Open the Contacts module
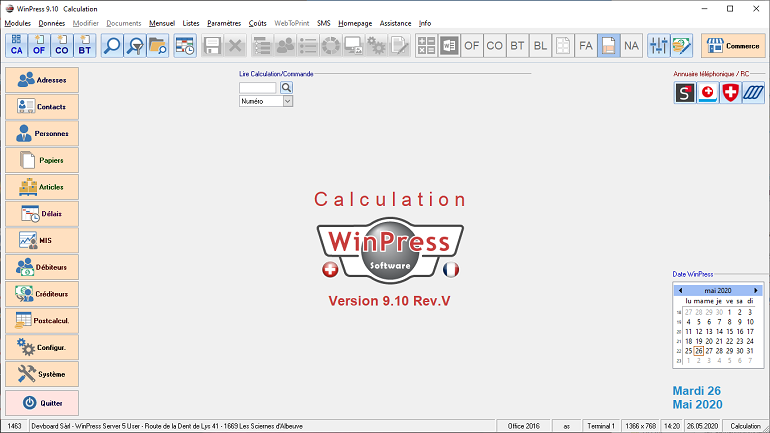The width and height of the screenshot is (770, 433). pos(42,107)
